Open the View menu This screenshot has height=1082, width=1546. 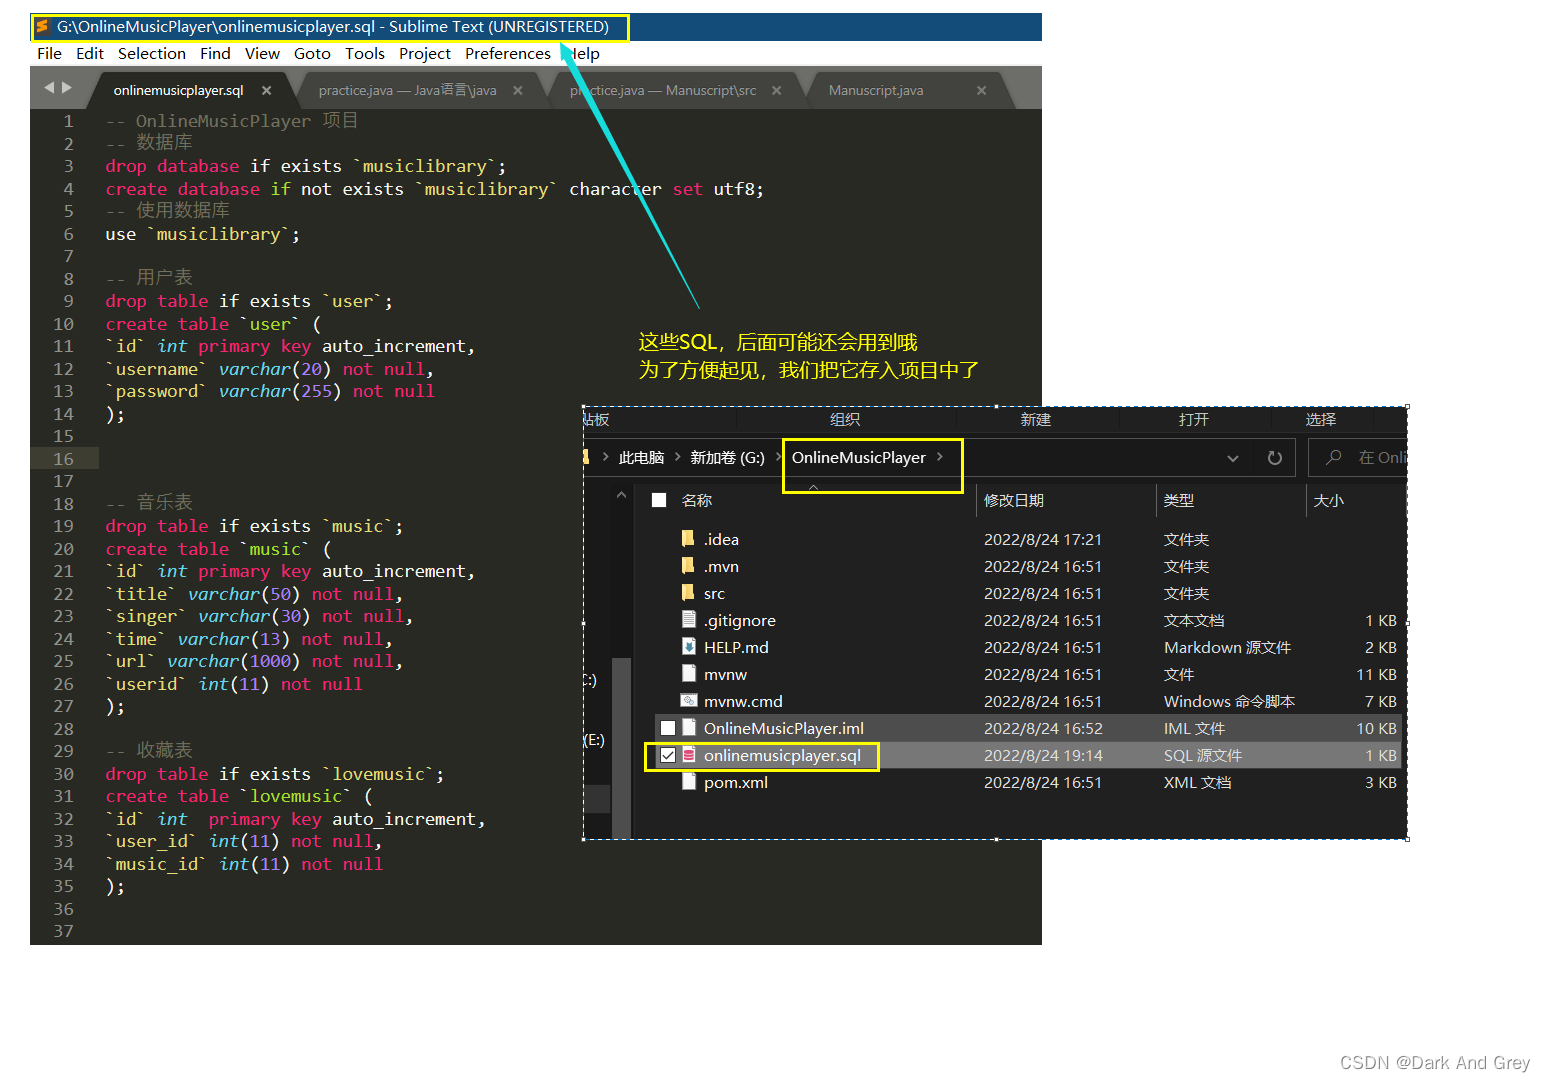pos(262,54)
